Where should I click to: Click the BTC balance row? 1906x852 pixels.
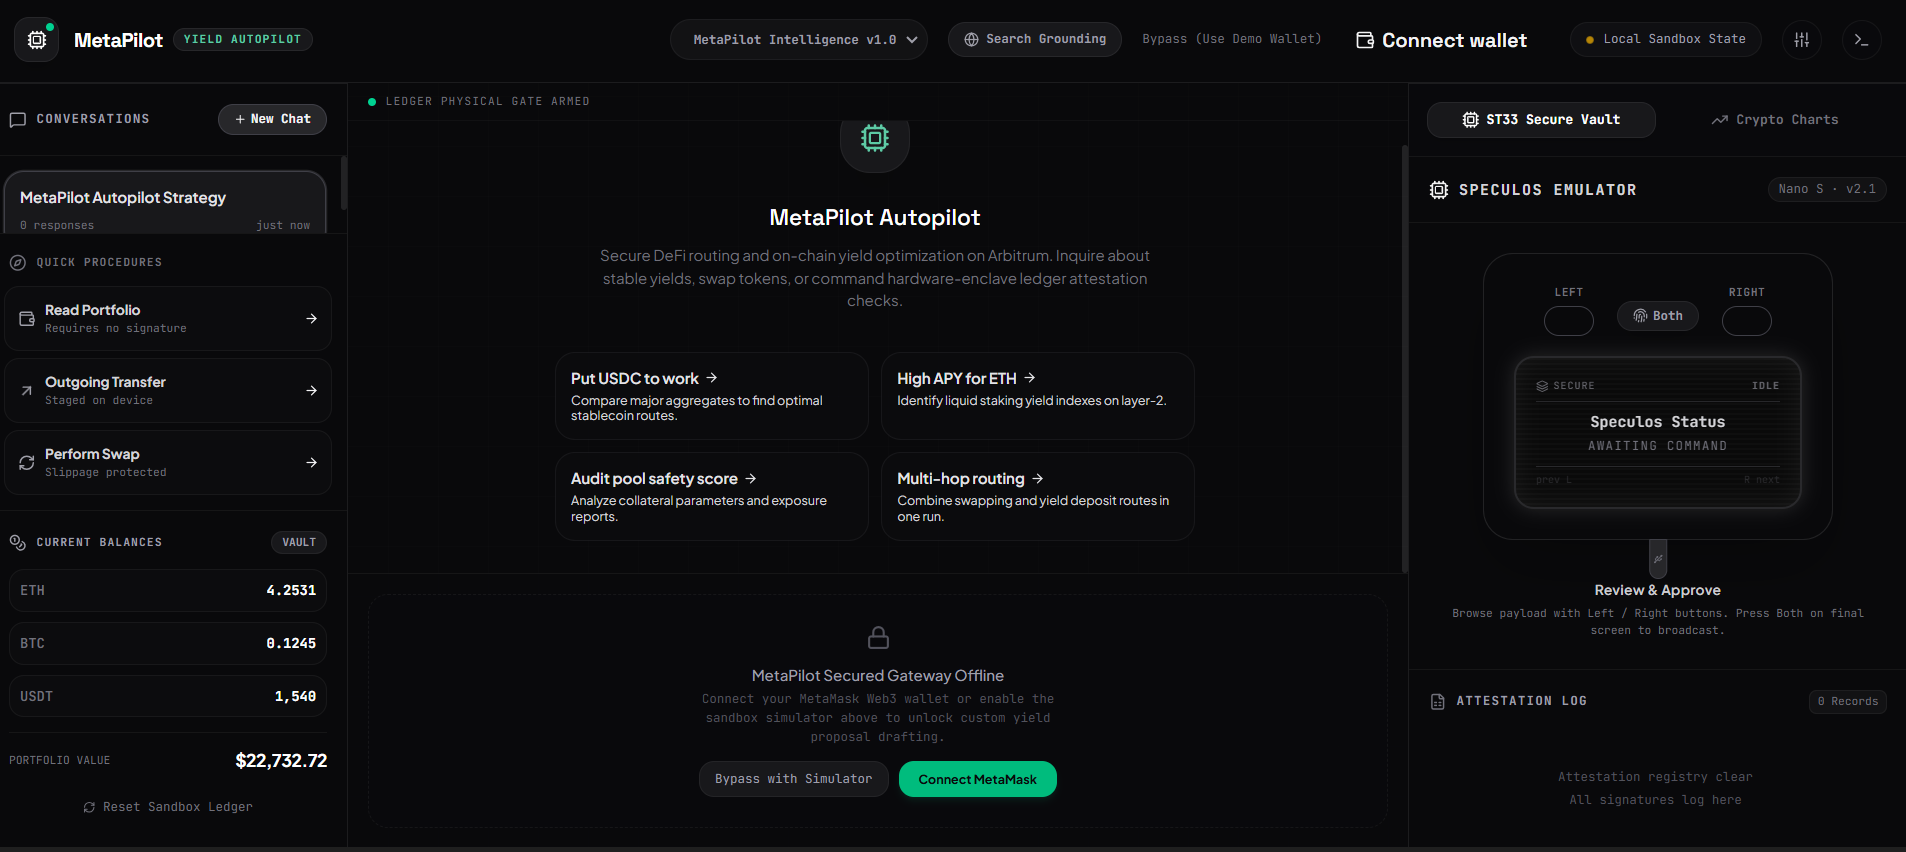click(168, 644)
